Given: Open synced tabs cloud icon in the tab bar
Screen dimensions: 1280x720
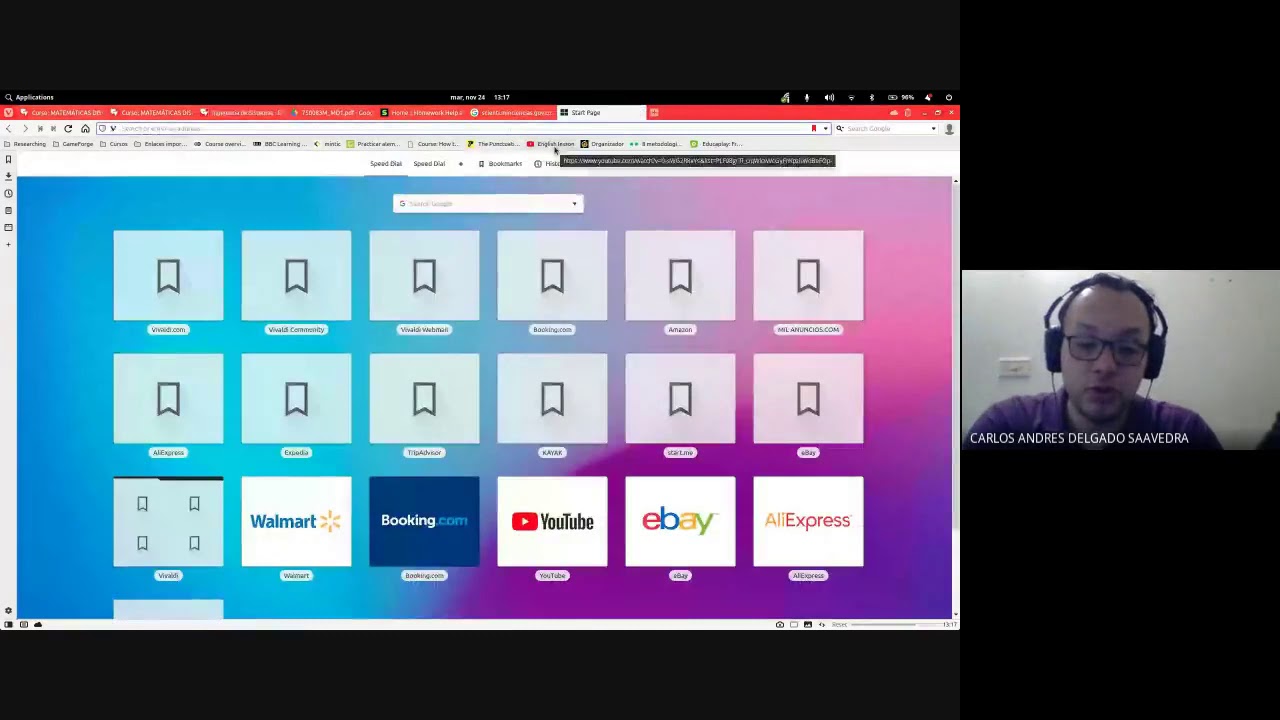Looking at the screenshot, I should [894, 112].
